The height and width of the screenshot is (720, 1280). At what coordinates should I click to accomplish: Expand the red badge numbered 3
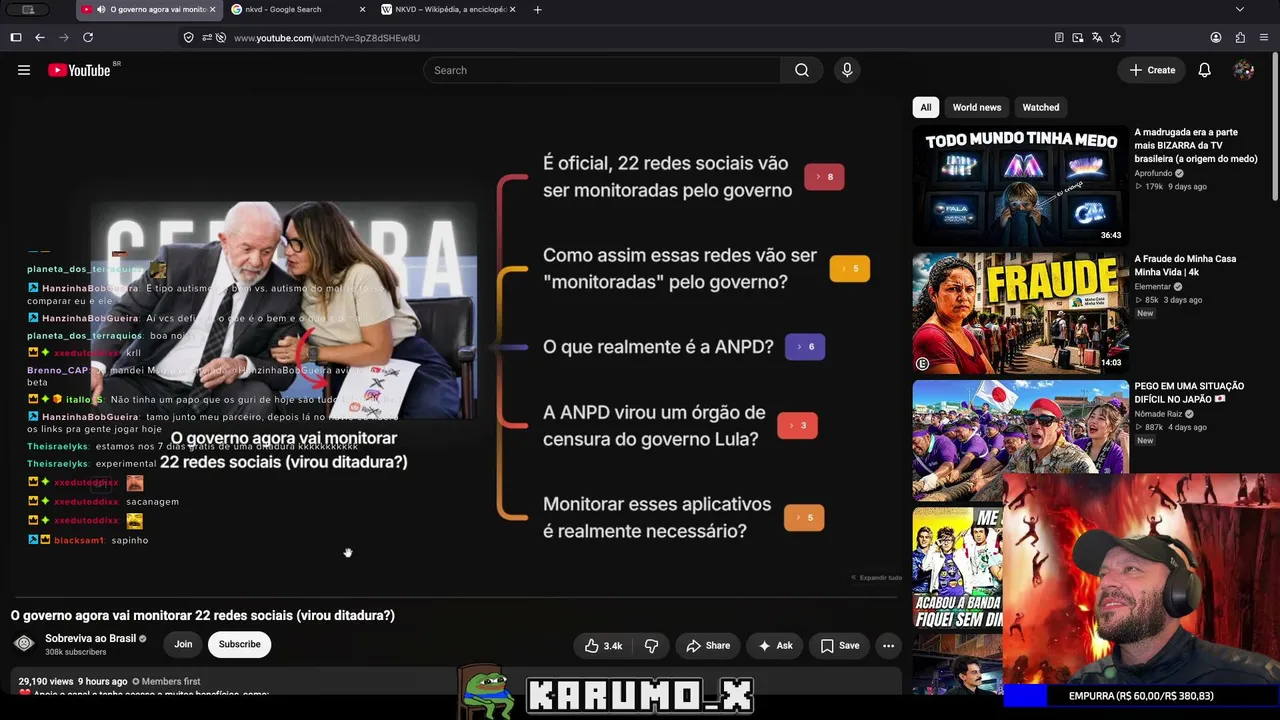pyautogui.click(x=797, y=425)
